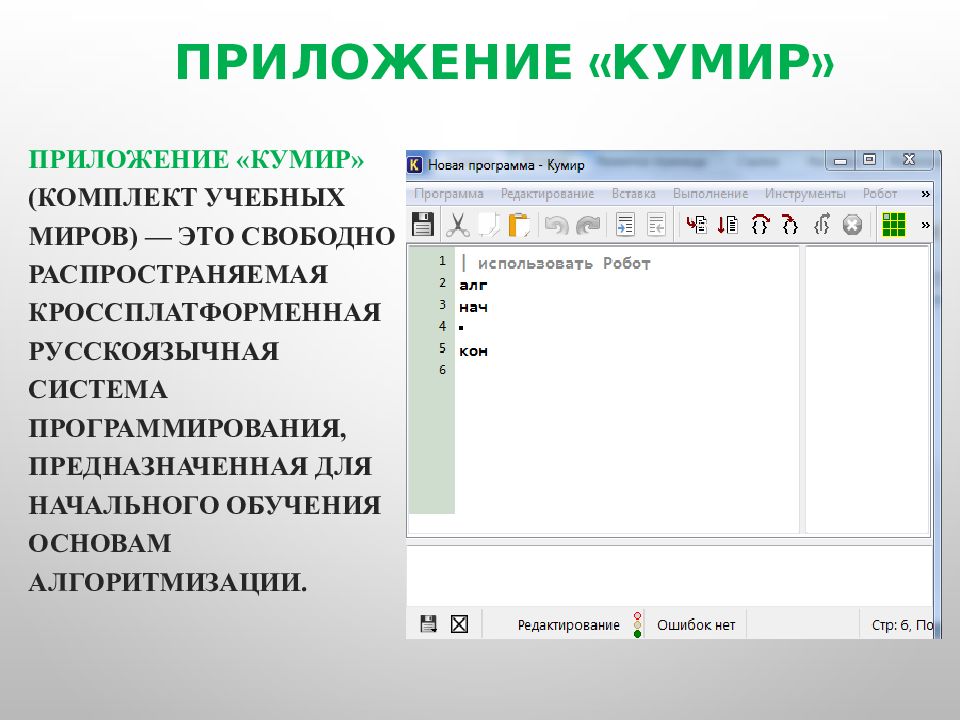Click the Redo arrow icon
The height and width of the screenshot is (720, 960).
588,225
